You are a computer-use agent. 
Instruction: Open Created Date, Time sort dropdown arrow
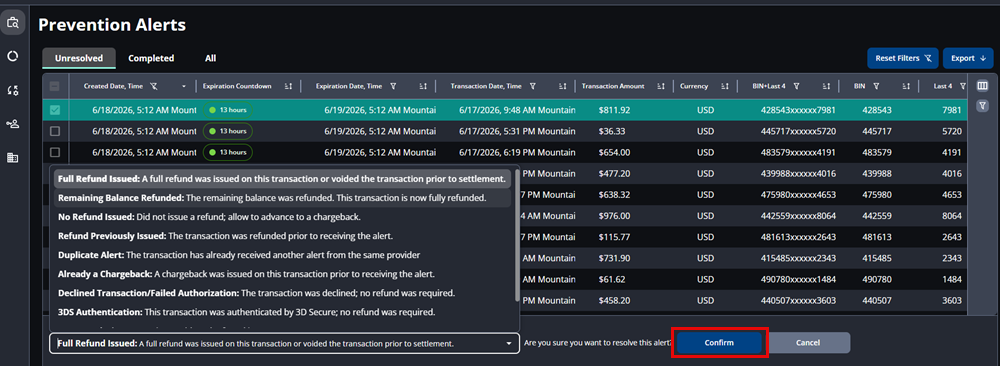click(x=184, y=86)
